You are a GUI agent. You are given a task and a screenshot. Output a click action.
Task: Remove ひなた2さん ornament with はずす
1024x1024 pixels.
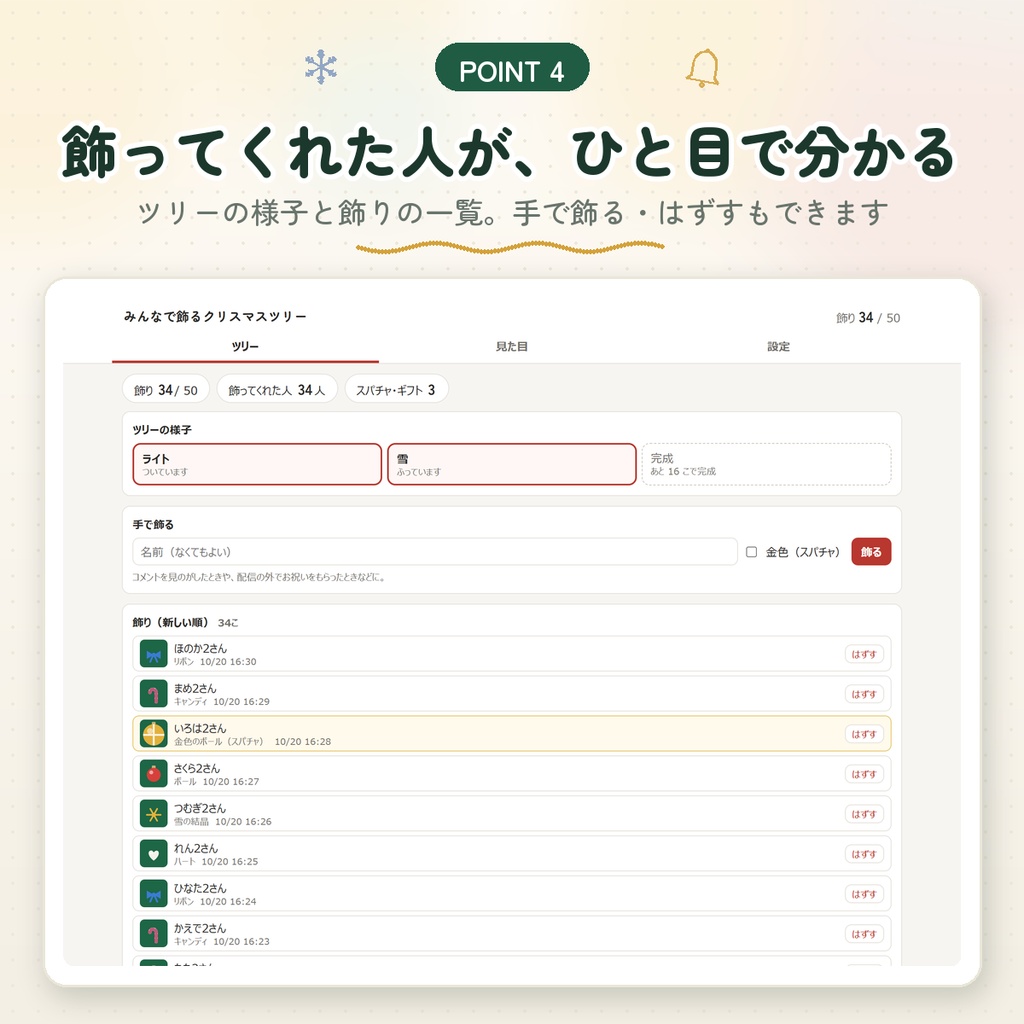[864, 894]
